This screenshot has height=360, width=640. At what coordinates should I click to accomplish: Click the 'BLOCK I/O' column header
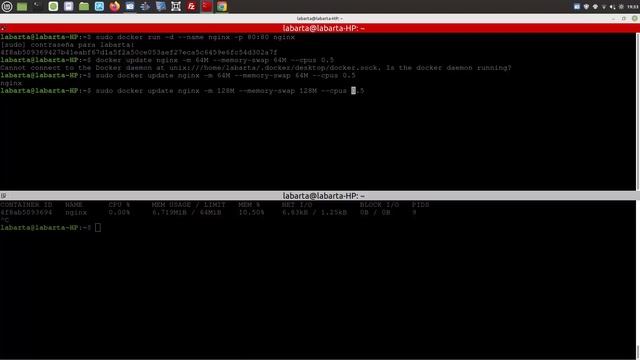379,204
